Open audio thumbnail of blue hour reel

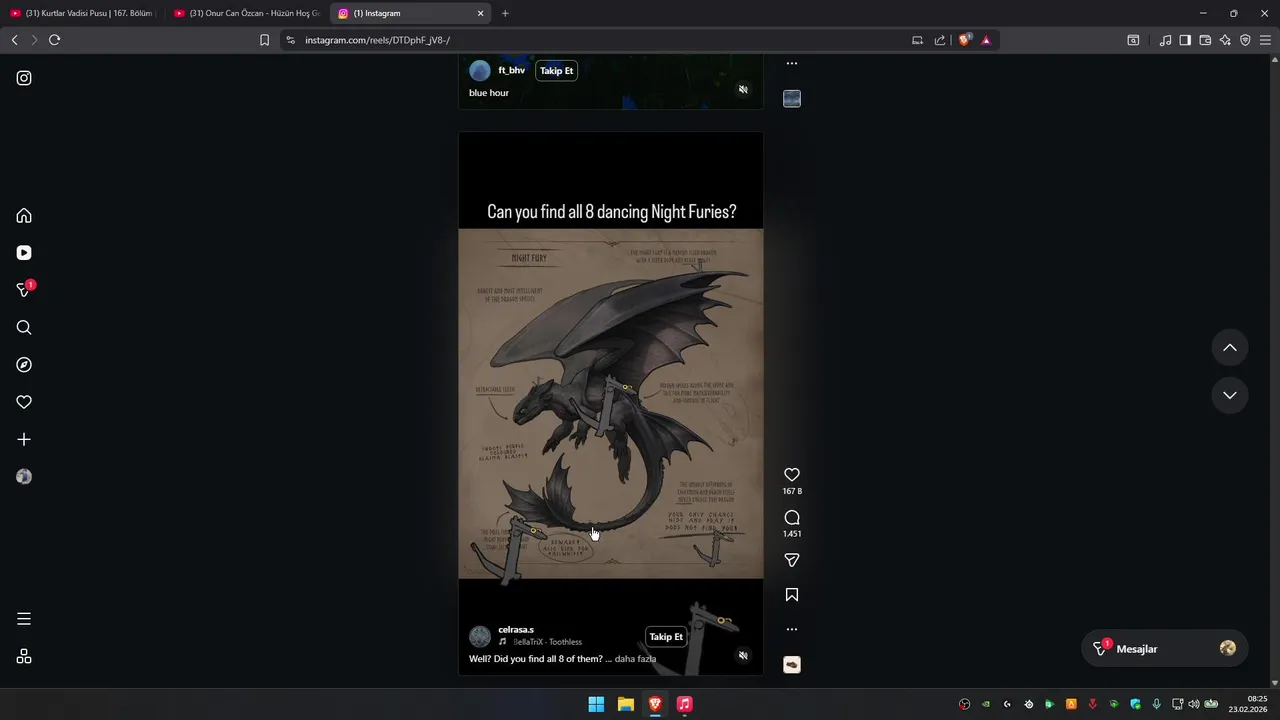click(x=792, y=99)
